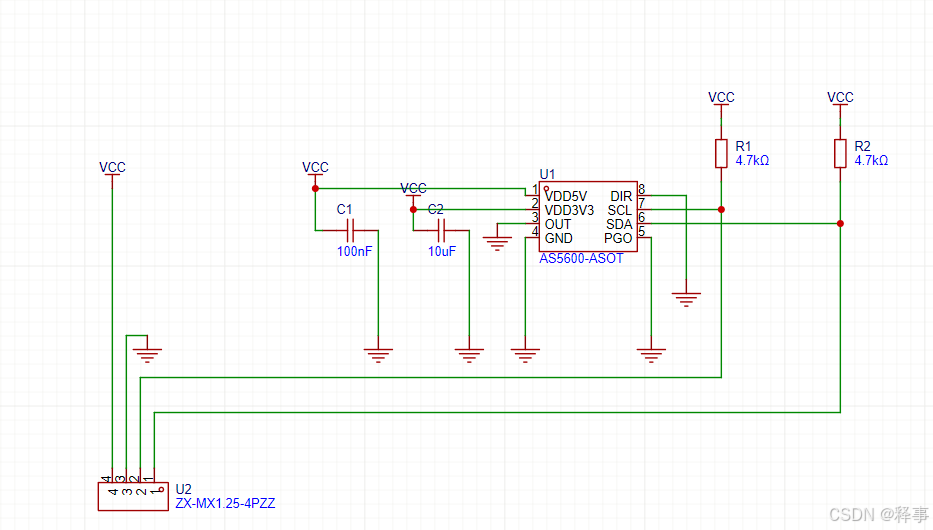
Task: Click the VDD5V pin label
Action: click(x=566, y=196)
